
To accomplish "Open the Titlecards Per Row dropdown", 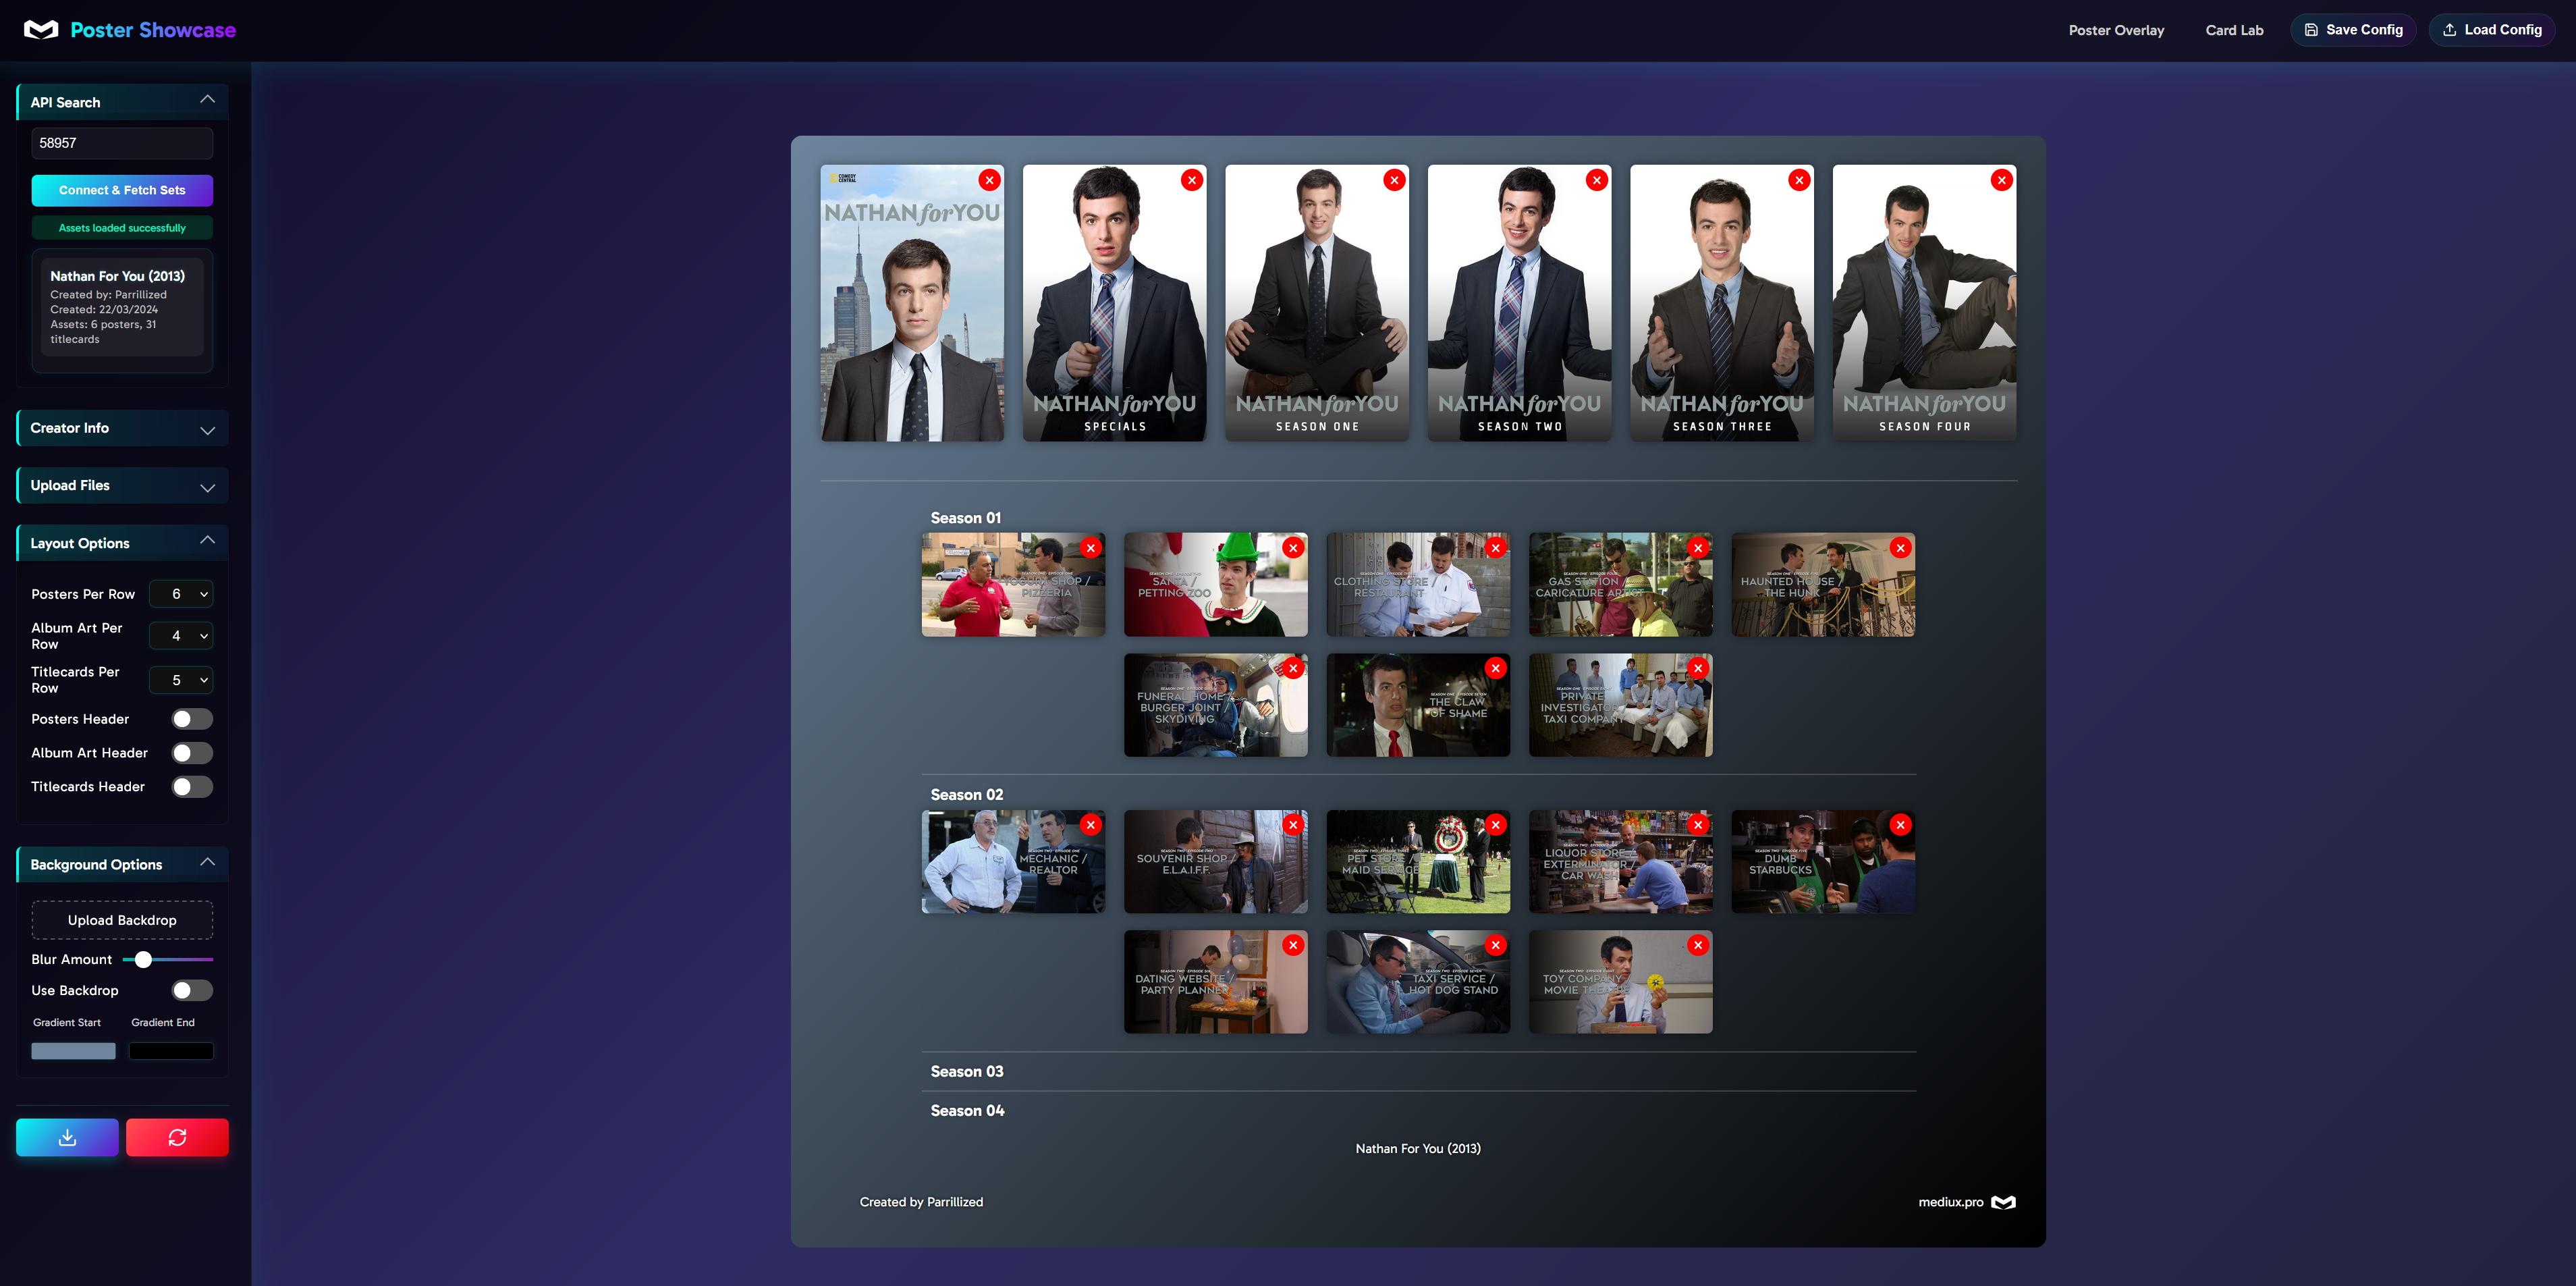I will click(x=181, y=680).
